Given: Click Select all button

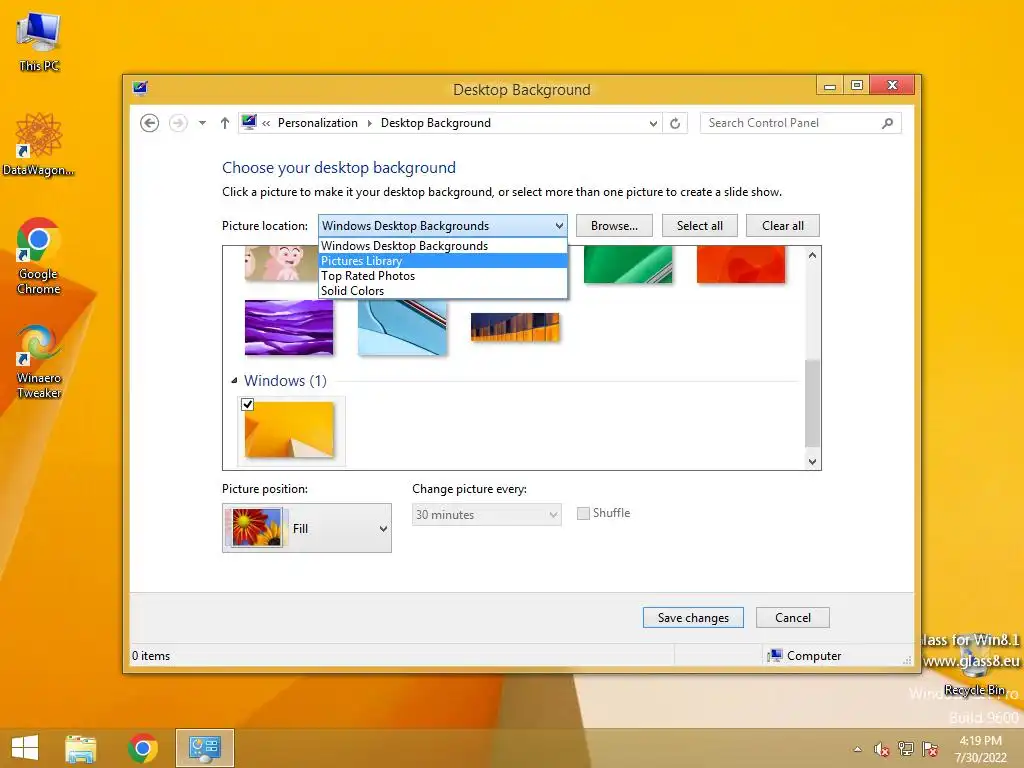Looking at the screenshot, I should pyautogui.click(x=699, y=226).
